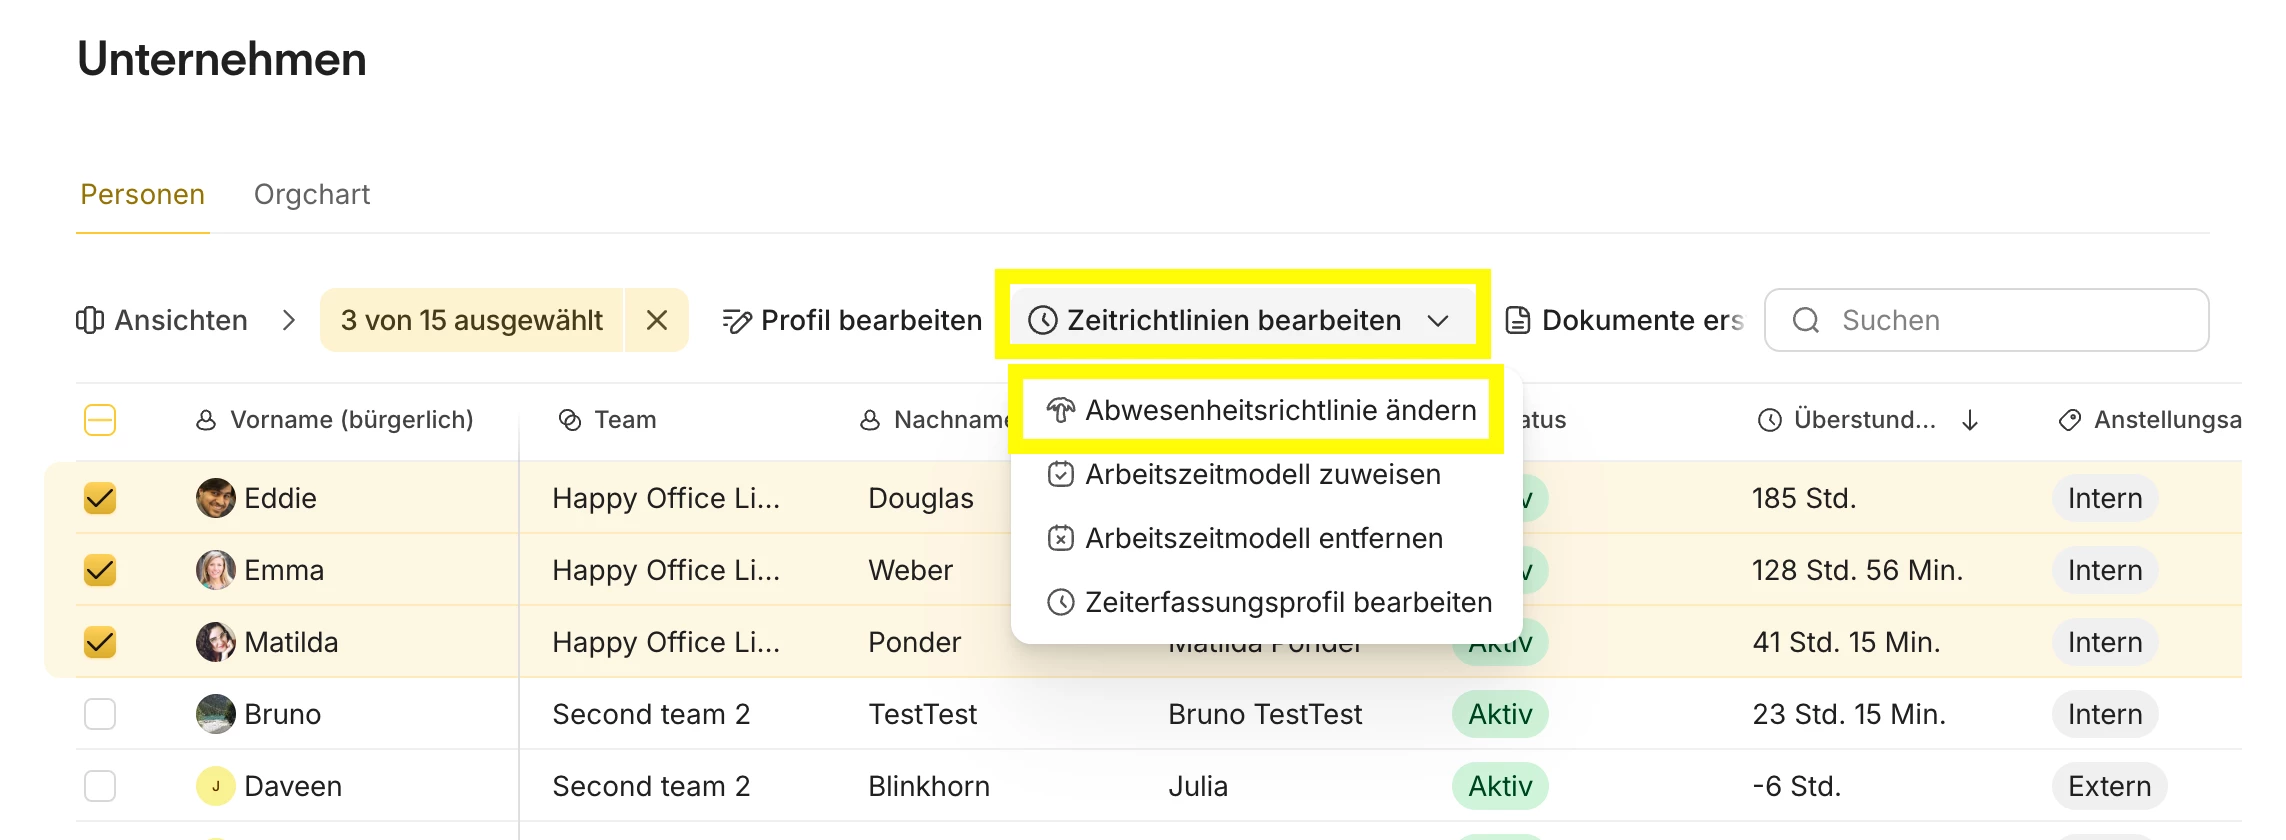Click the Anstellungsart tag icon
Screen dimensions: 2286x840
[x=2070, y=420]
